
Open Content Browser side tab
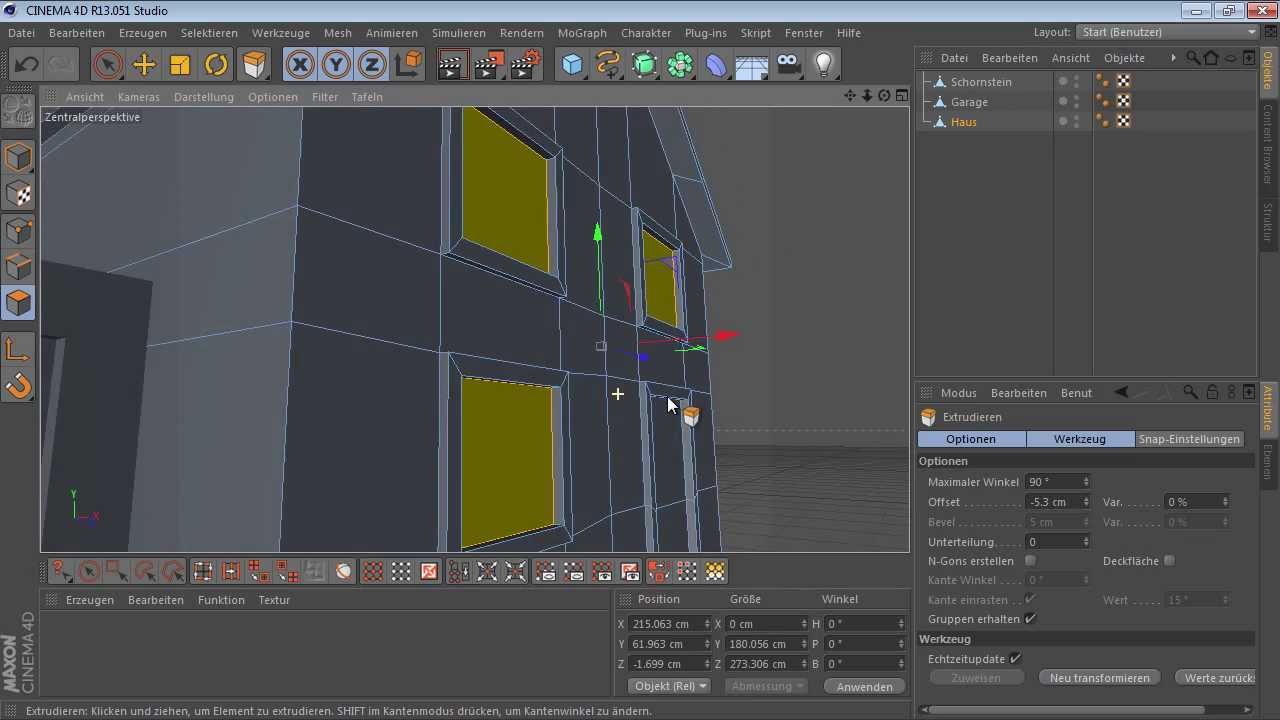[1268, 143]
